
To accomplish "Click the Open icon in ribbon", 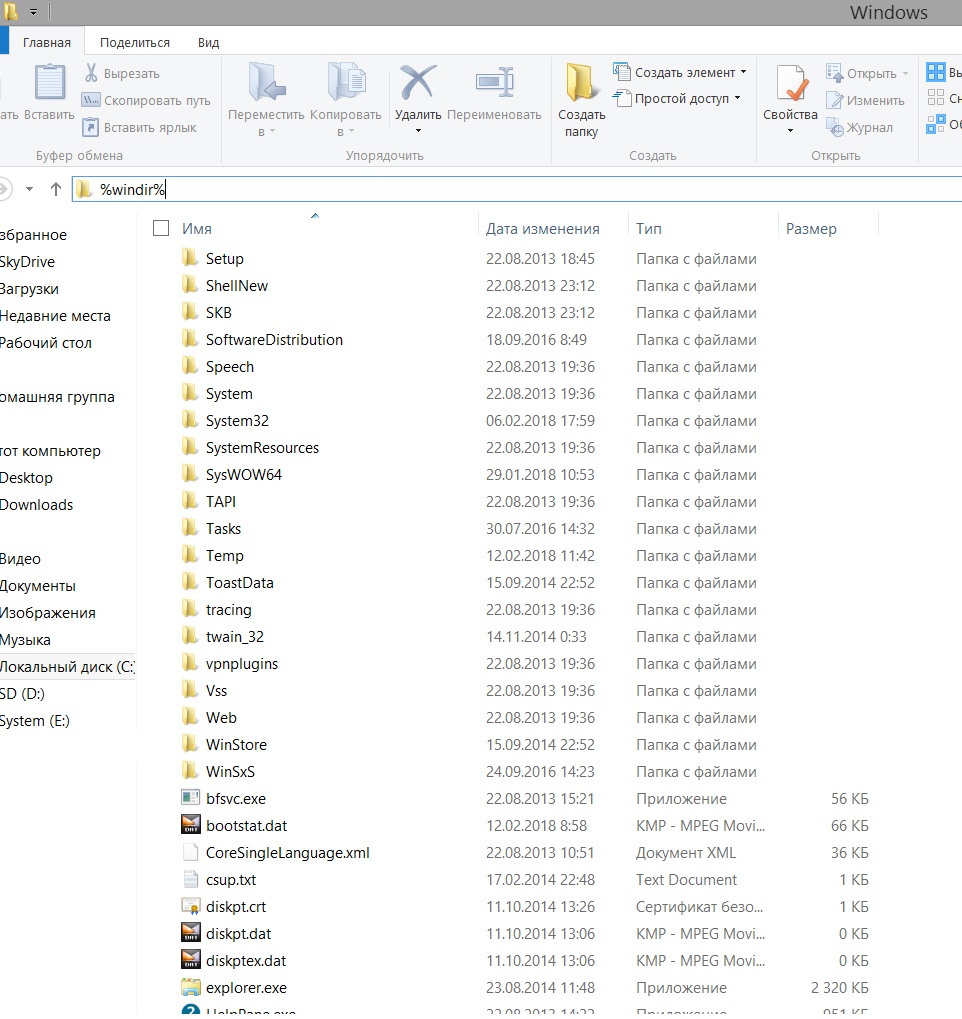I will pyautogui.click(x=834, y=73).
